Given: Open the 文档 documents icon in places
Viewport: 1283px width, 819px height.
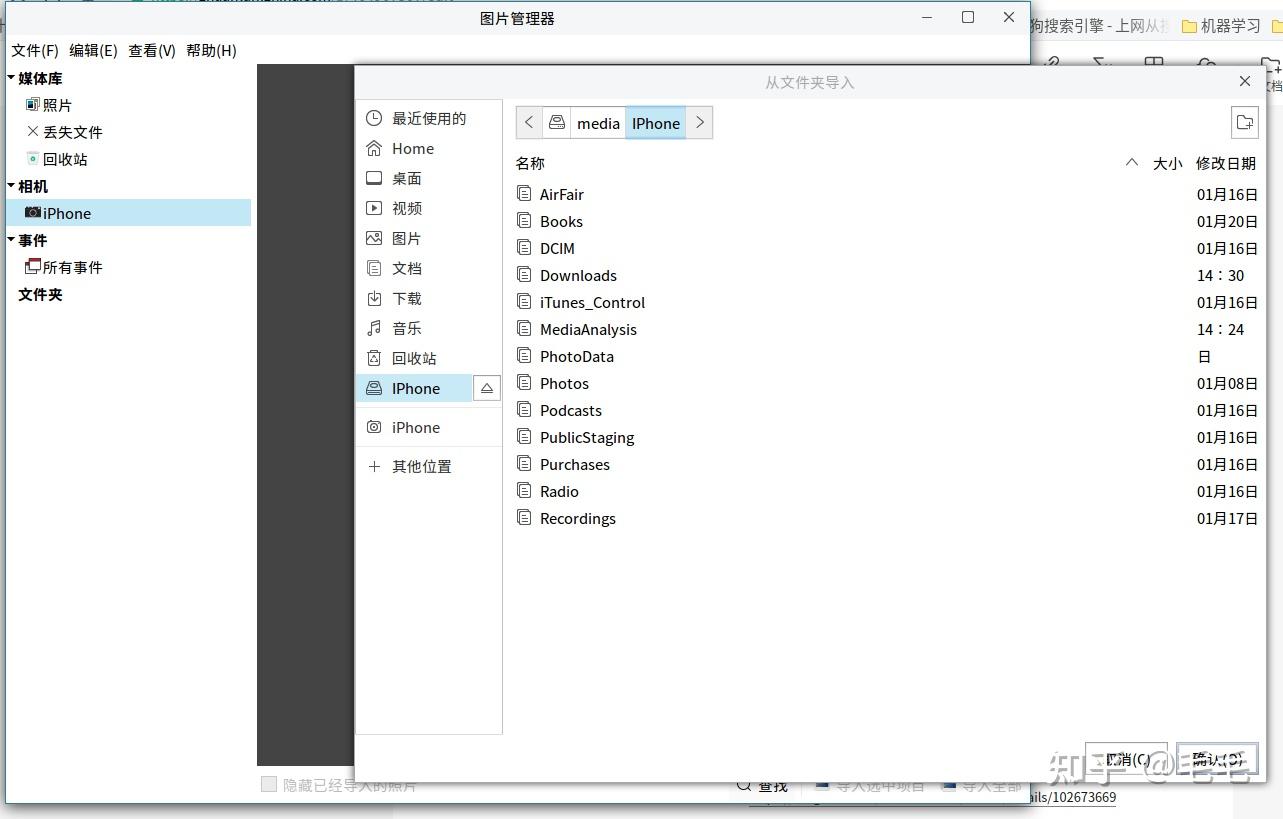Looking at the screenshot, I should point(374,268).
